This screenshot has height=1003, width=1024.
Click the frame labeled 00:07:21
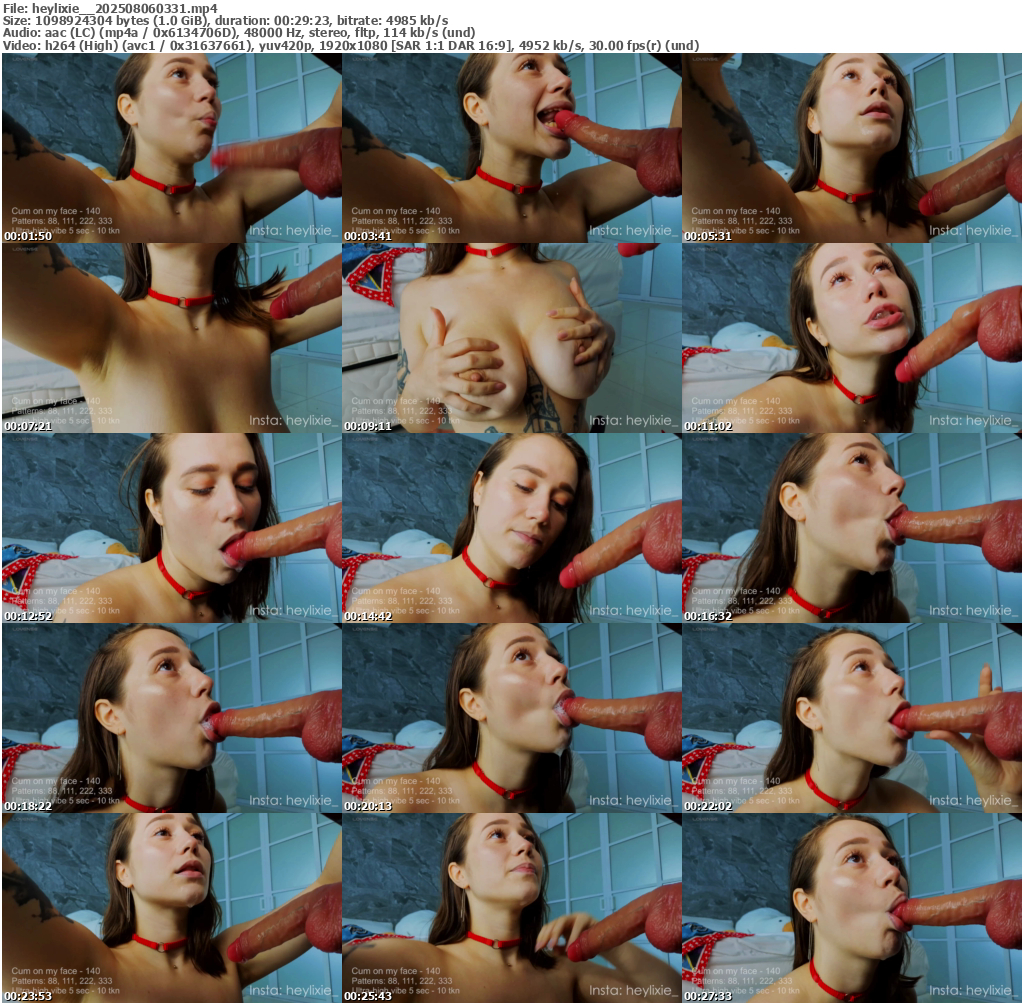click(x=171, y=338)
